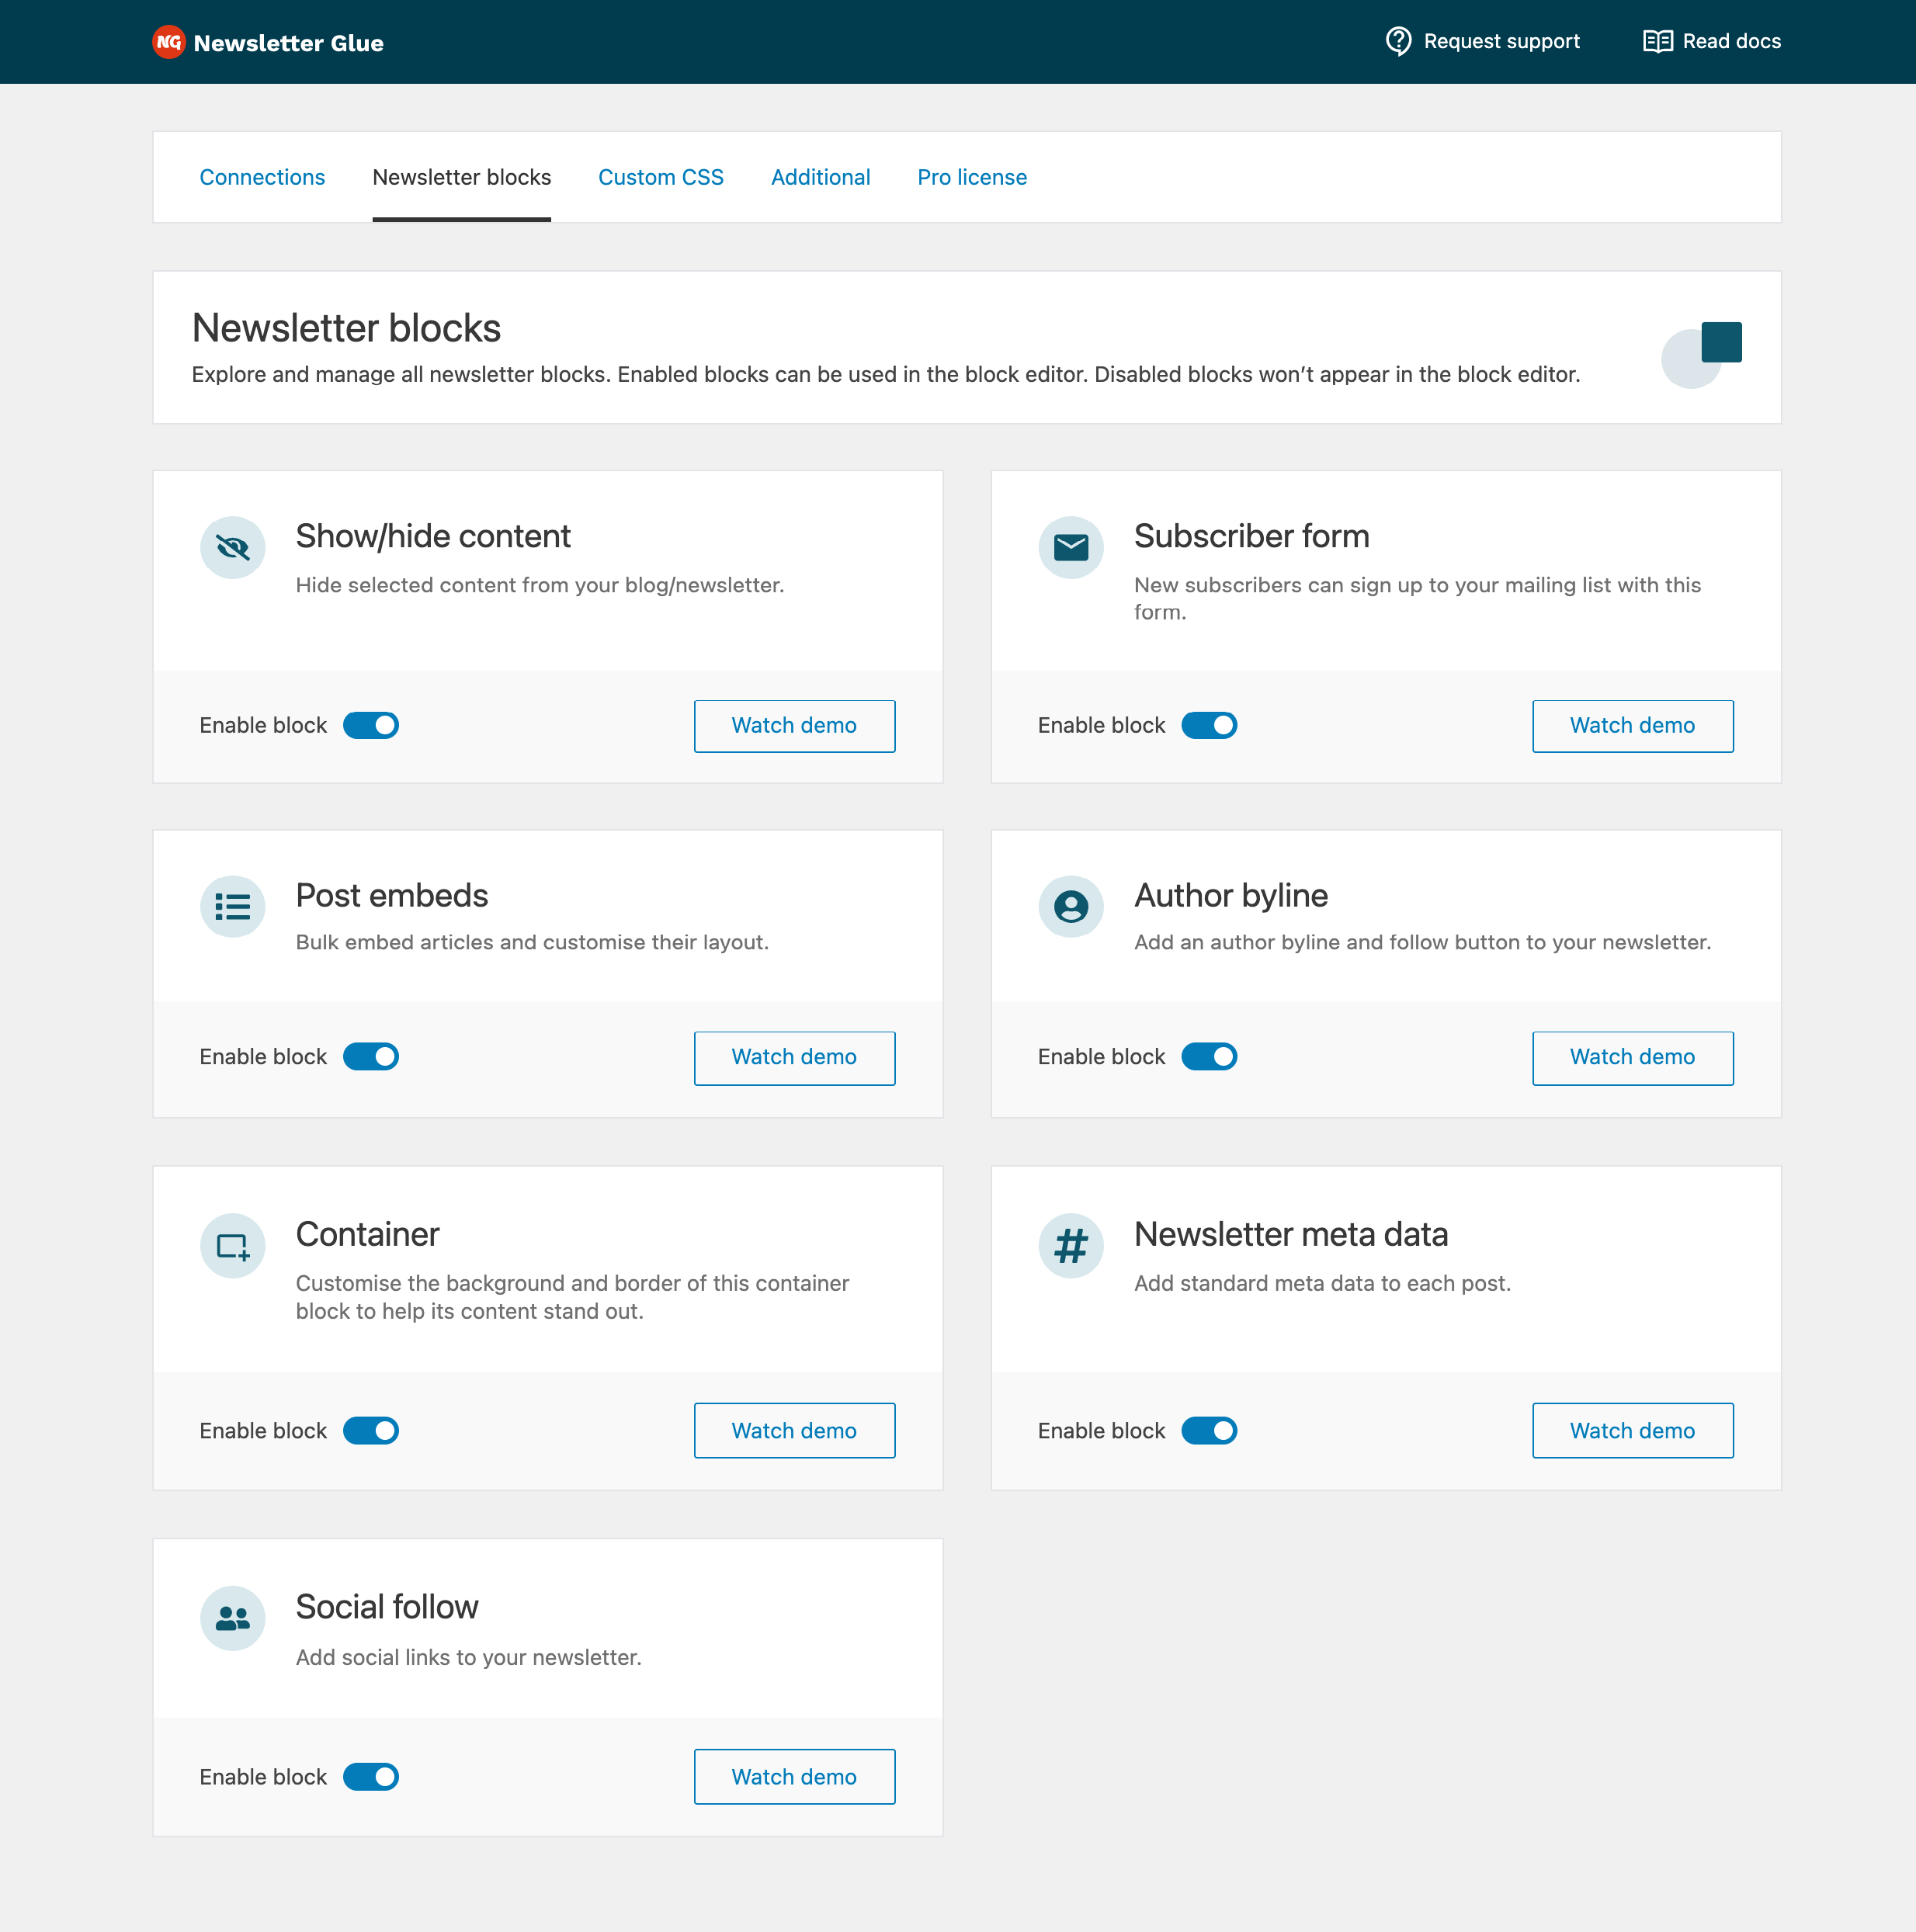Select the Newsletter blocks tab
The width and height of the screenshot is (1916, 1932).
(461, 177)
